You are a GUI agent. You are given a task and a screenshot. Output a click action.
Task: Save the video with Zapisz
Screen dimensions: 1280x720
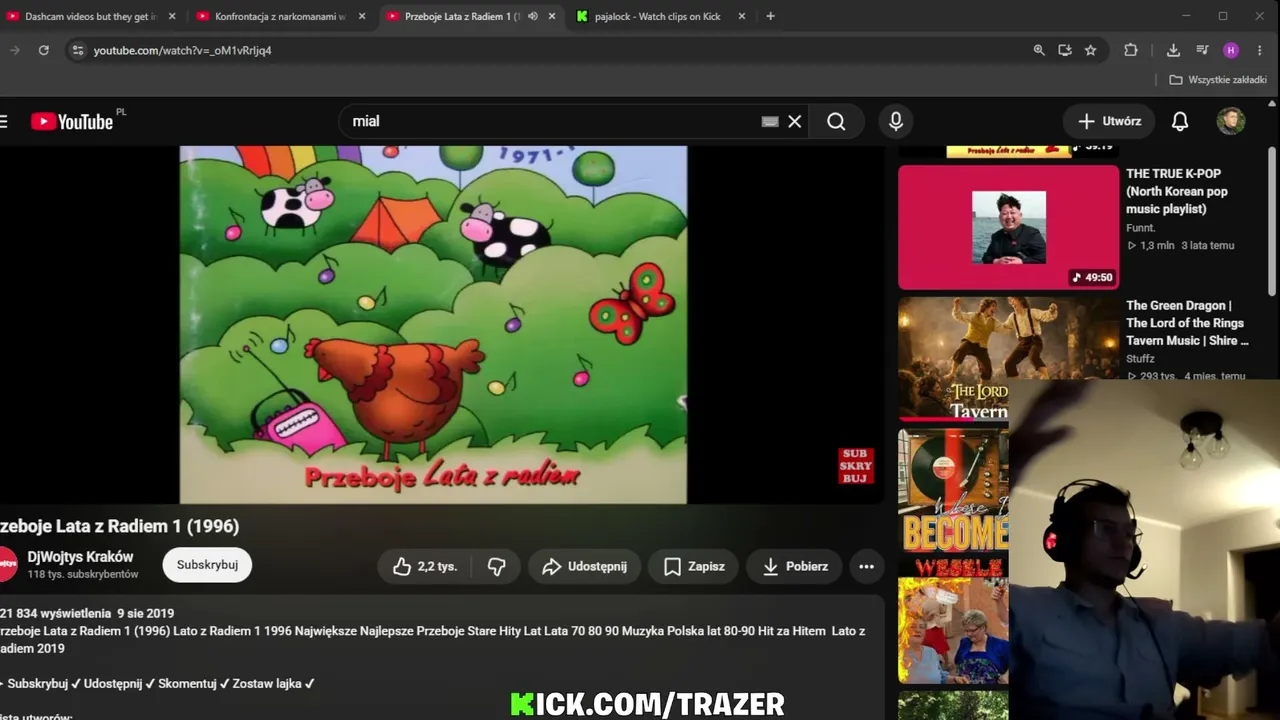[694, 566]
